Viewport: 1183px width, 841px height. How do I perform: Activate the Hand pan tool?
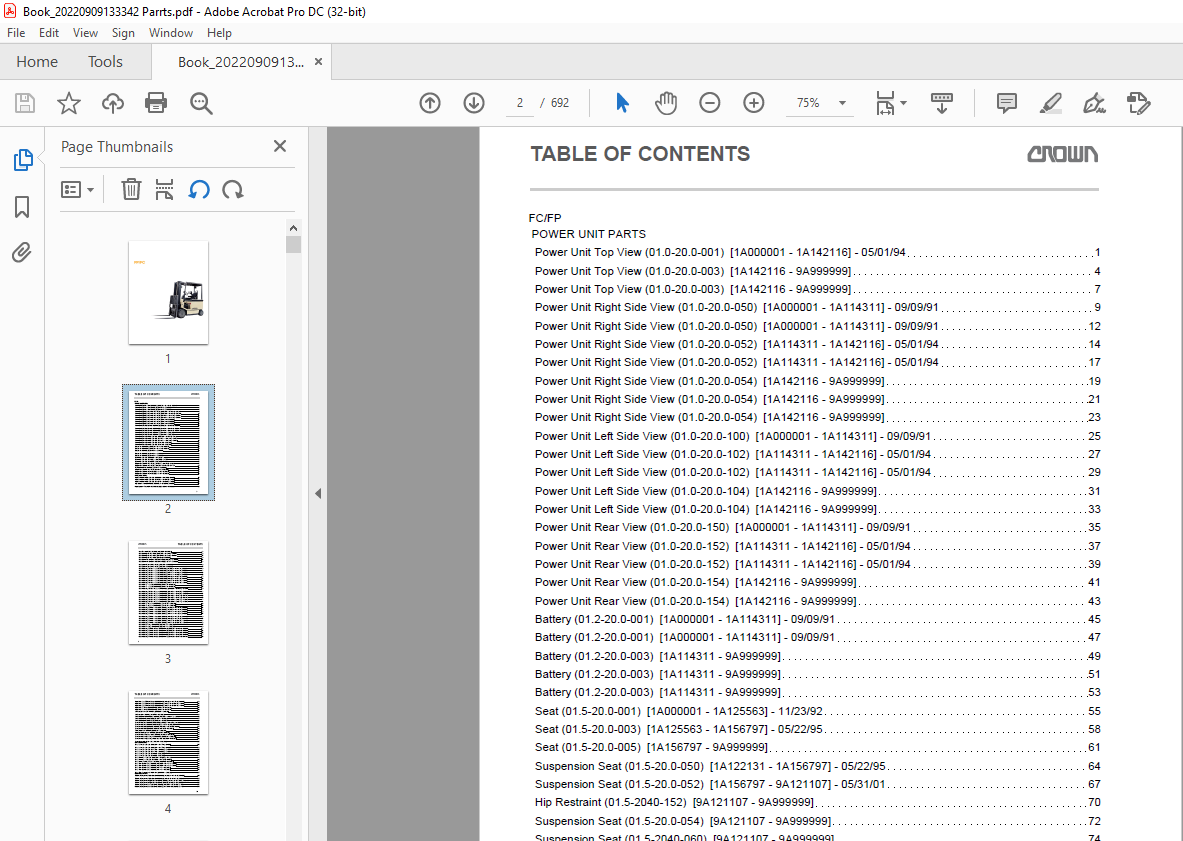tap(665, 103)
